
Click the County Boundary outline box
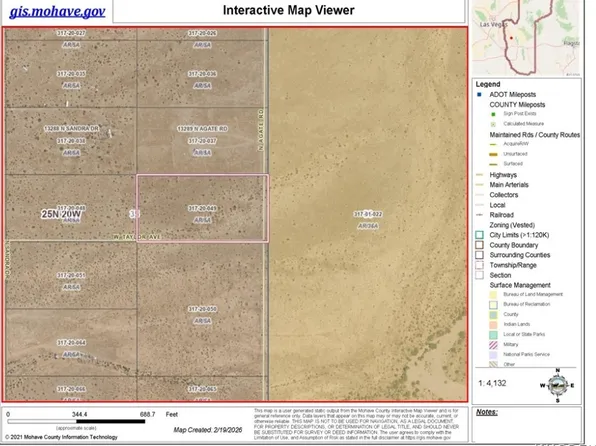479,245
